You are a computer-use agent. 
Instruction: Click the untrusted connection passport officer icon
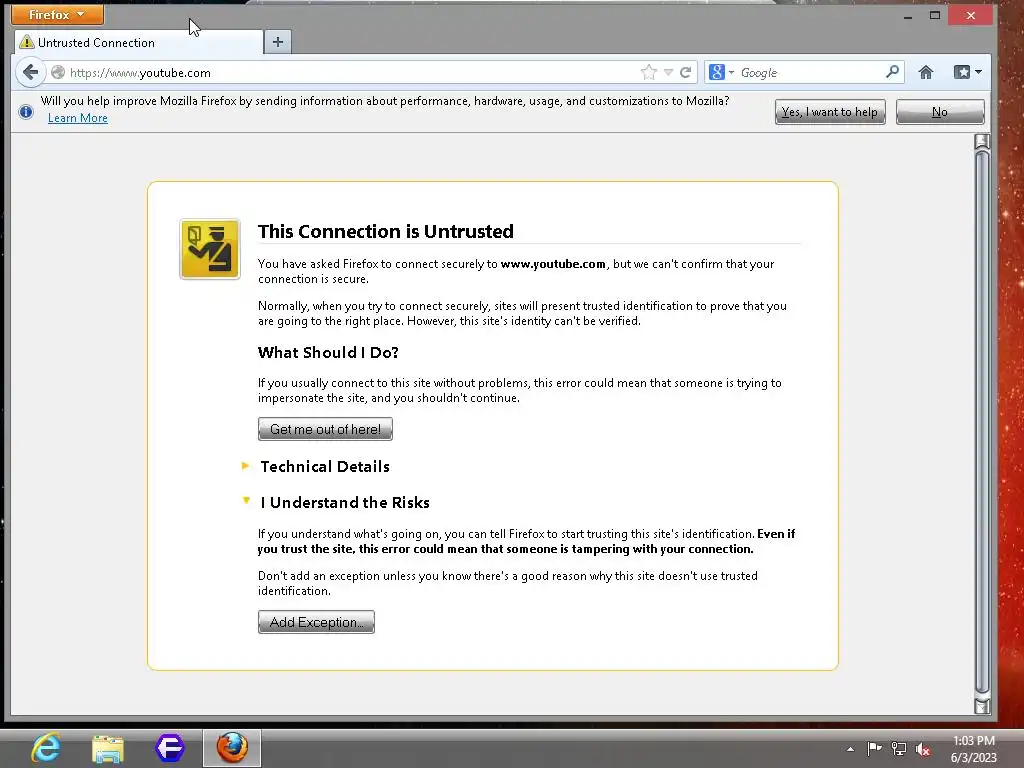pyautogui.click(x=210, y=249)
